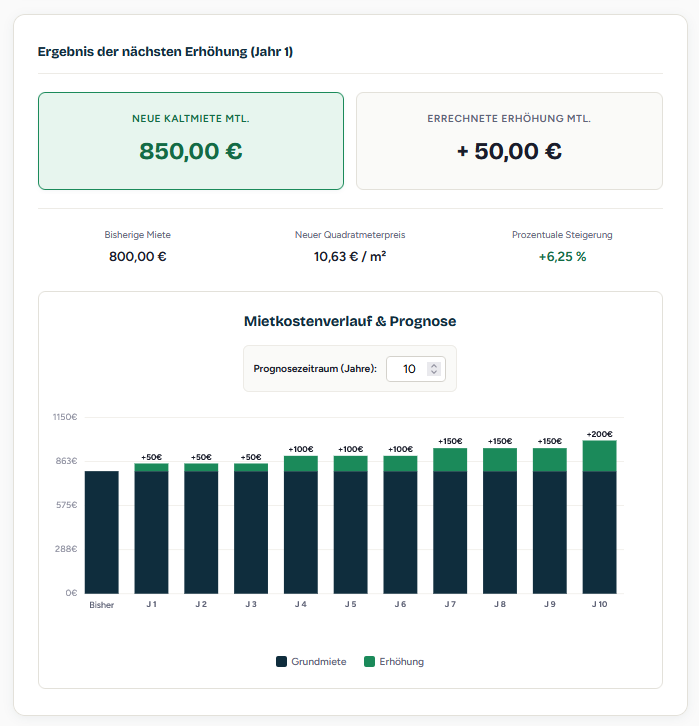The width and height of the screenshot is (699, 726).
Task: Click the green Erhöhung legend color square
Action: (x=369, y=662)
